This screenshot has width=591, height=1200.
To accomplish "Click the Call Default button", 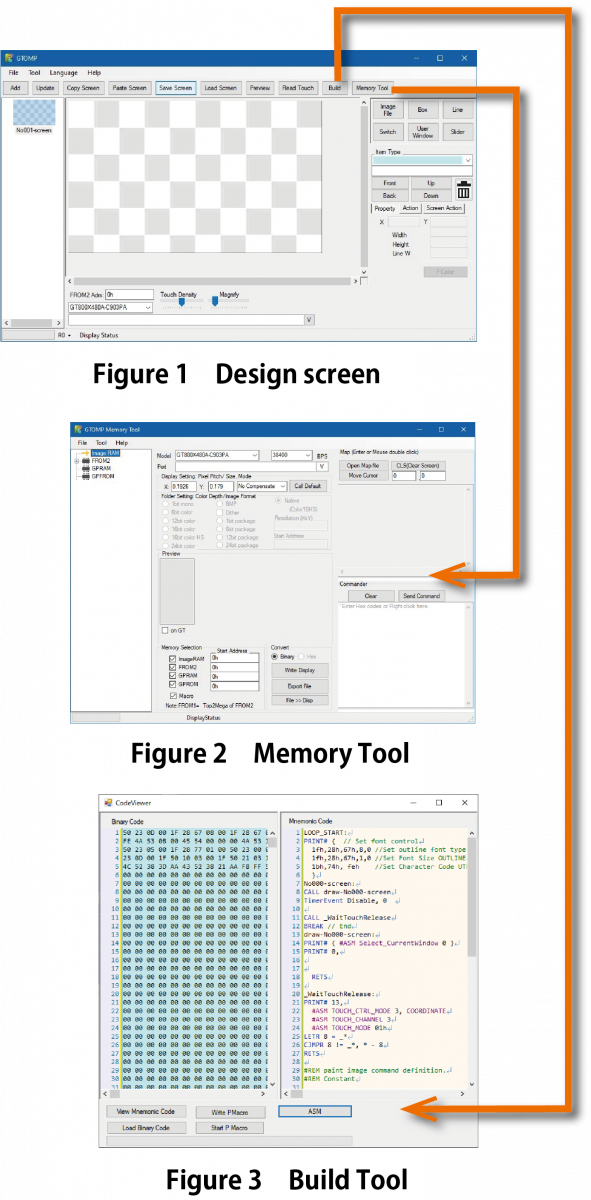I will [x=309, y=486].
